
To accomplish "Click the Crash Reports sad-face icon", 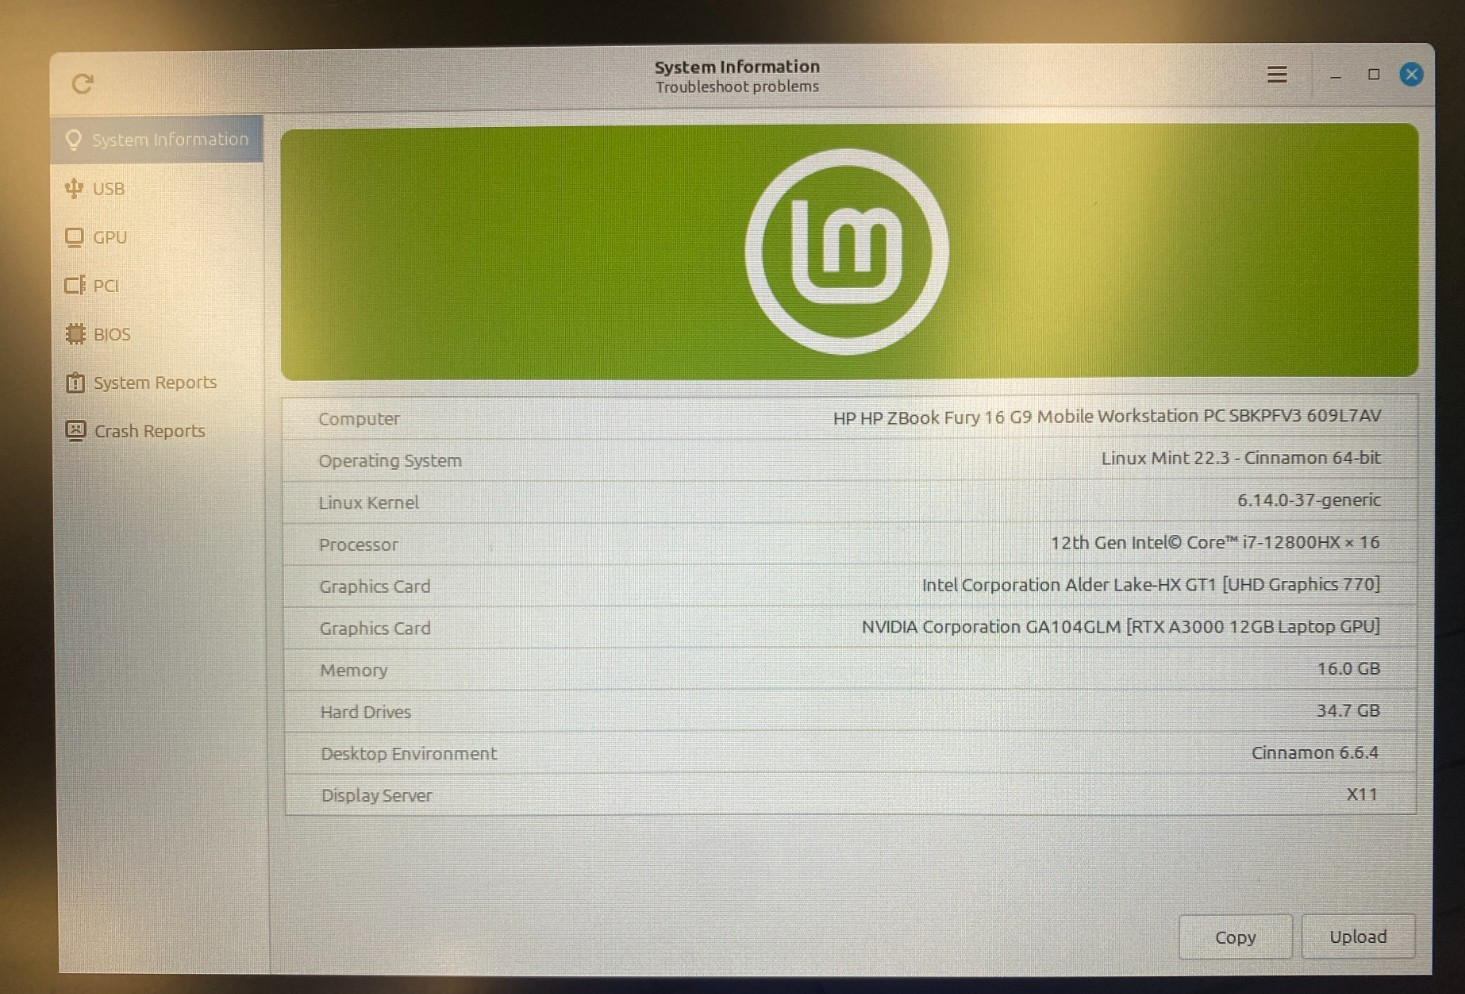I will (x=75, y=430).
